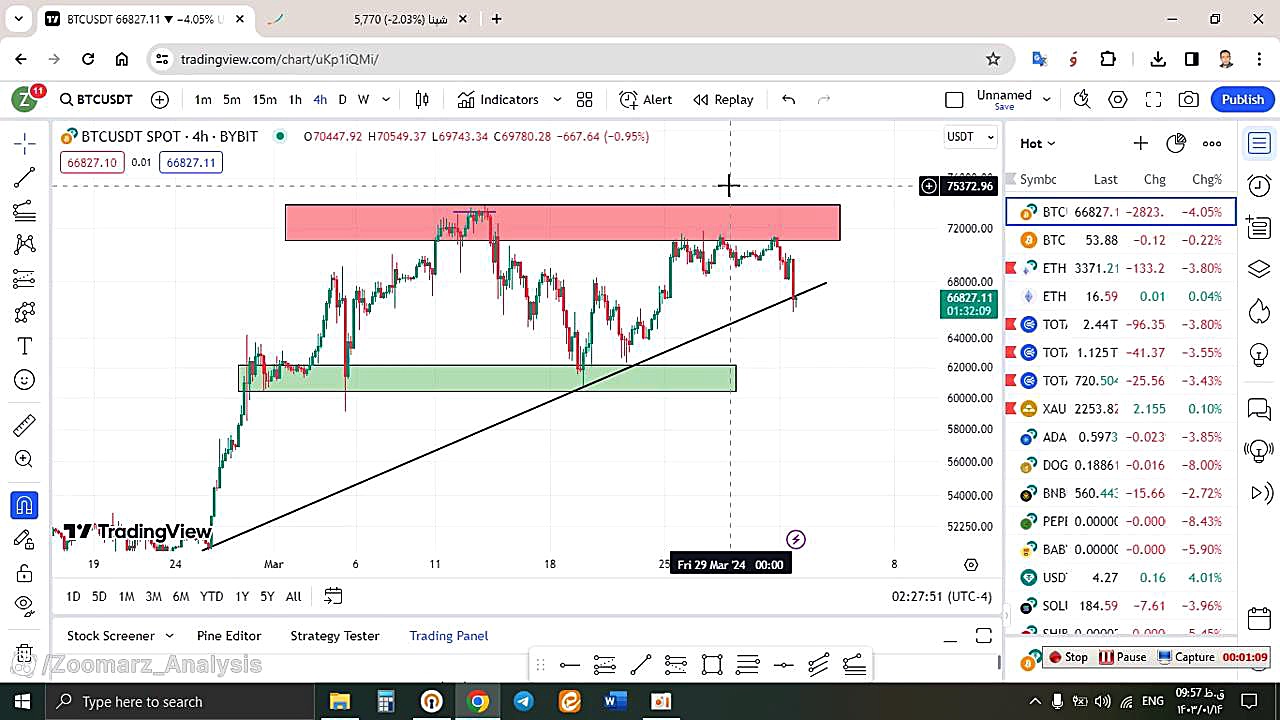
Task: Open layout setup square icon
Action: click(x=954, y=99)
